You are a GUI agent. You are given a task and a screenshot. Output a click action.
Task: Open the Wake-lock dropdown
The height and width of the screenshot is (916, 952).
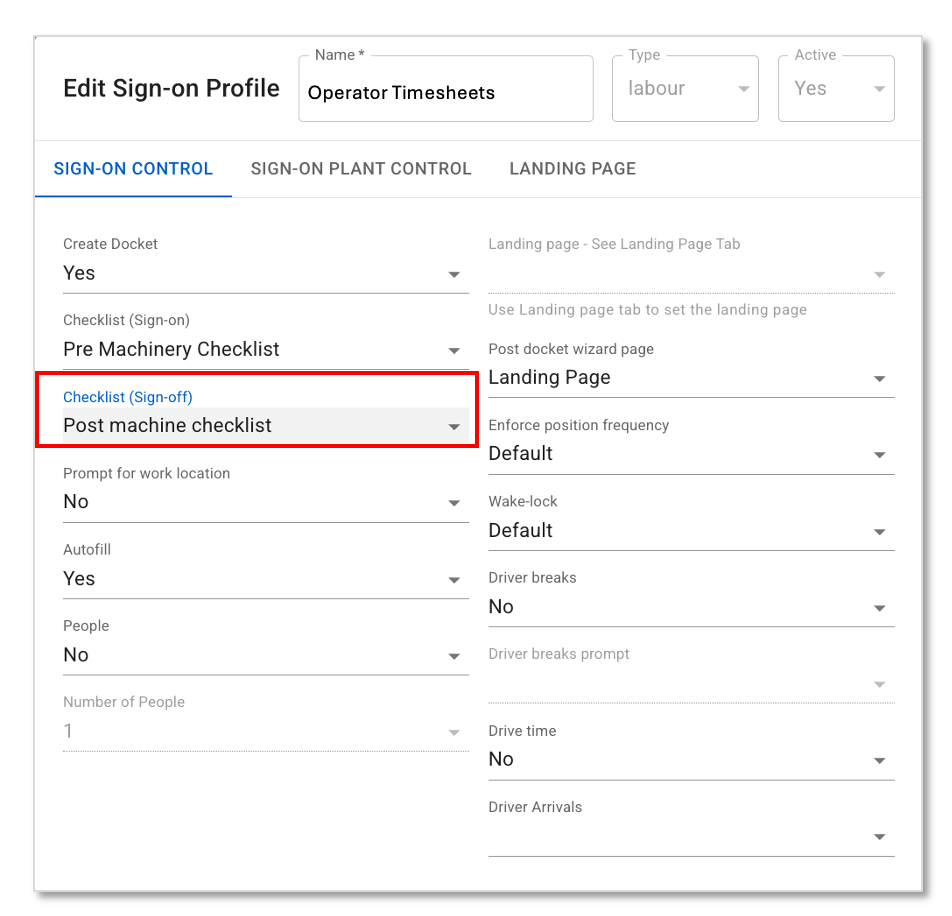pos(690,531)
